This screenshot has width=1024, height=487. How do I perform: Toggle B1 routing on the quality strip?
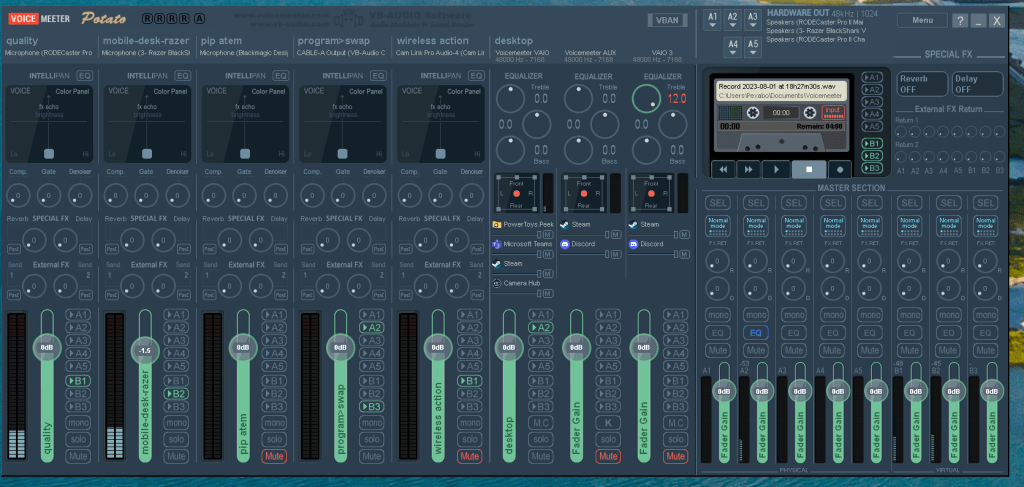(78, 381)
